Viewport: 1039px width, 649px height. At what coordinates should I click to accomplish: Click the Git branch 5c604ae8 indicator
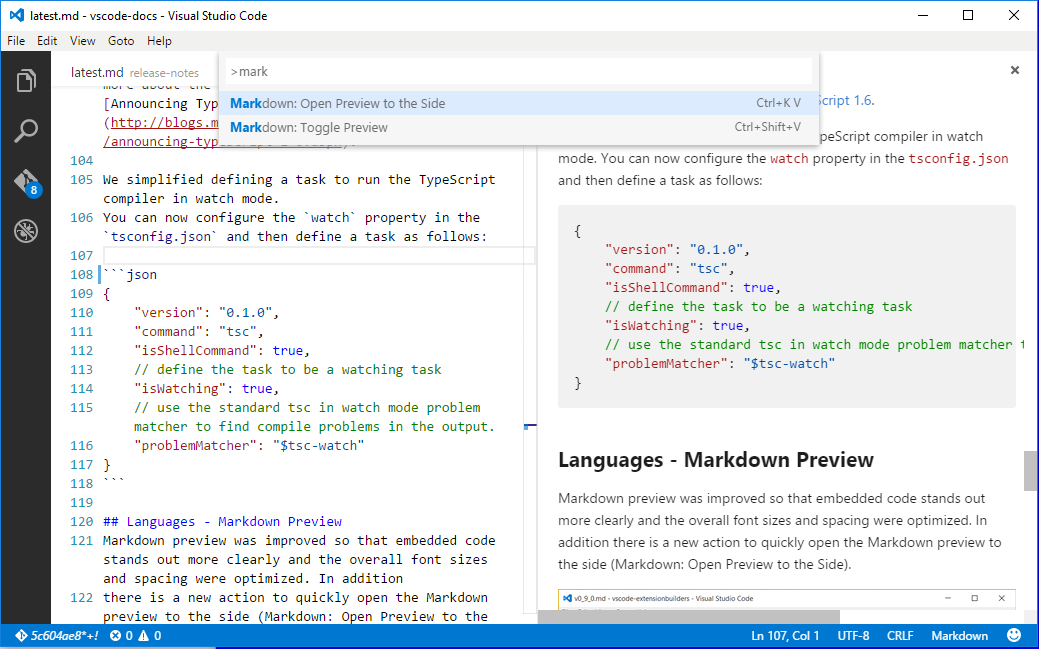57,636
